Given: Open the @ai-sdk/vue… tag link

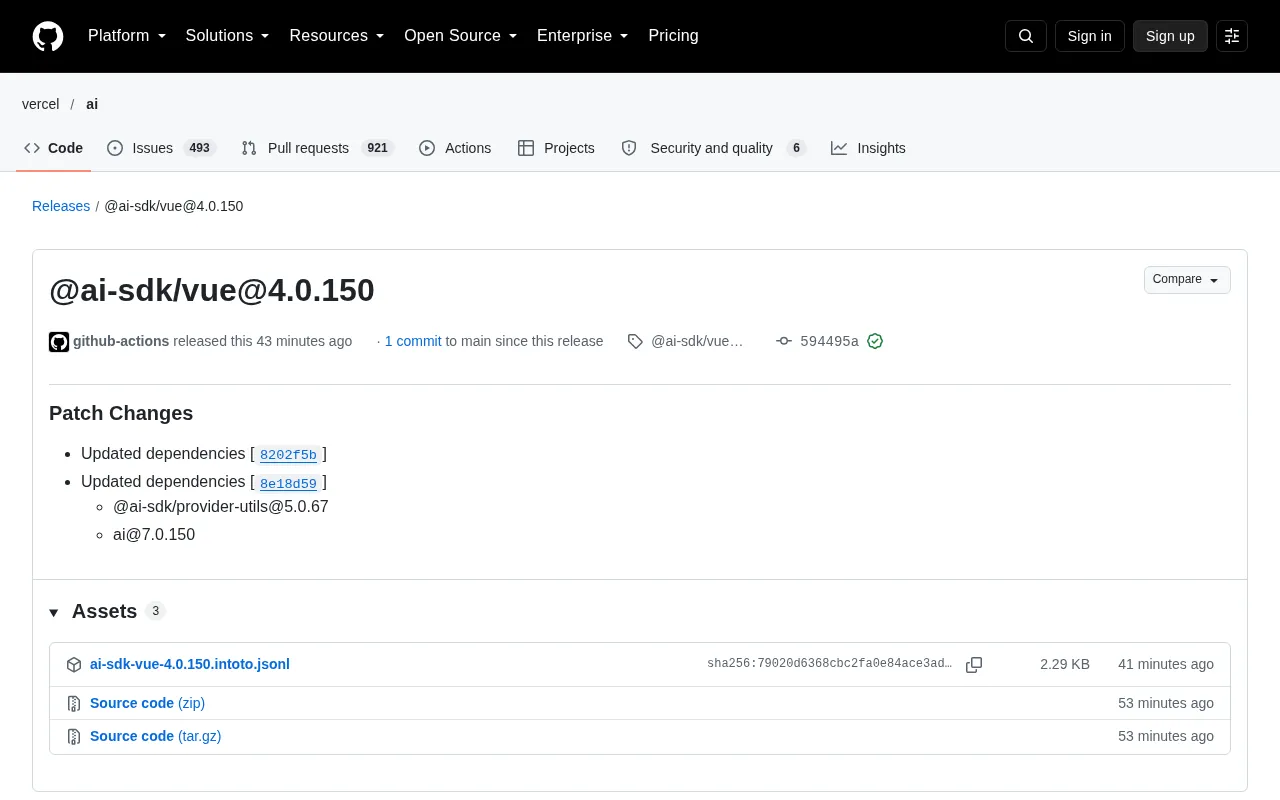Looking at the screenshot, I should [x=697, y=341].
